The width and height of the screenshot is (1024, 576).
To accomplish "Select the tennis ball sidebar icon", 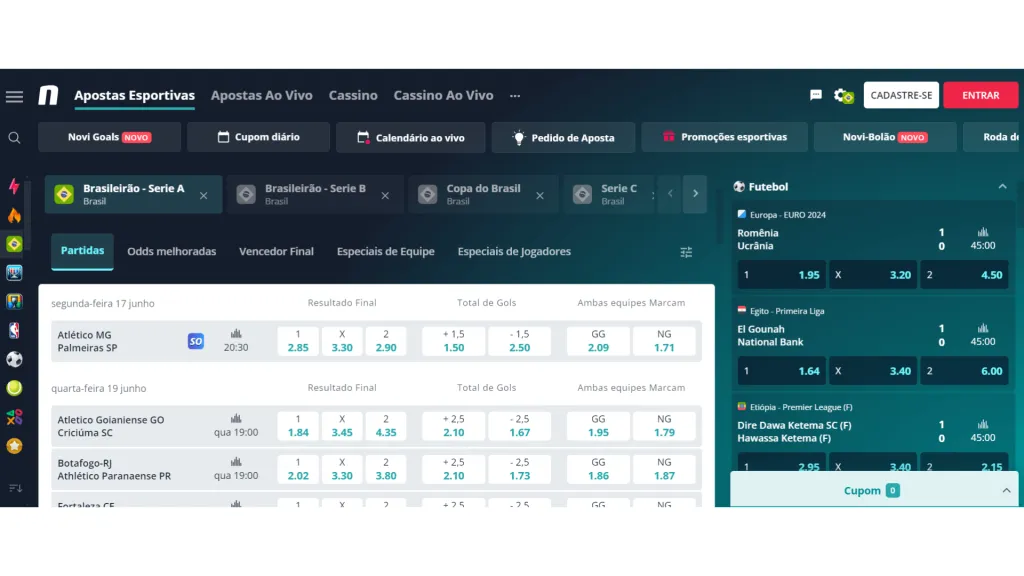I will tap(14, 388).
